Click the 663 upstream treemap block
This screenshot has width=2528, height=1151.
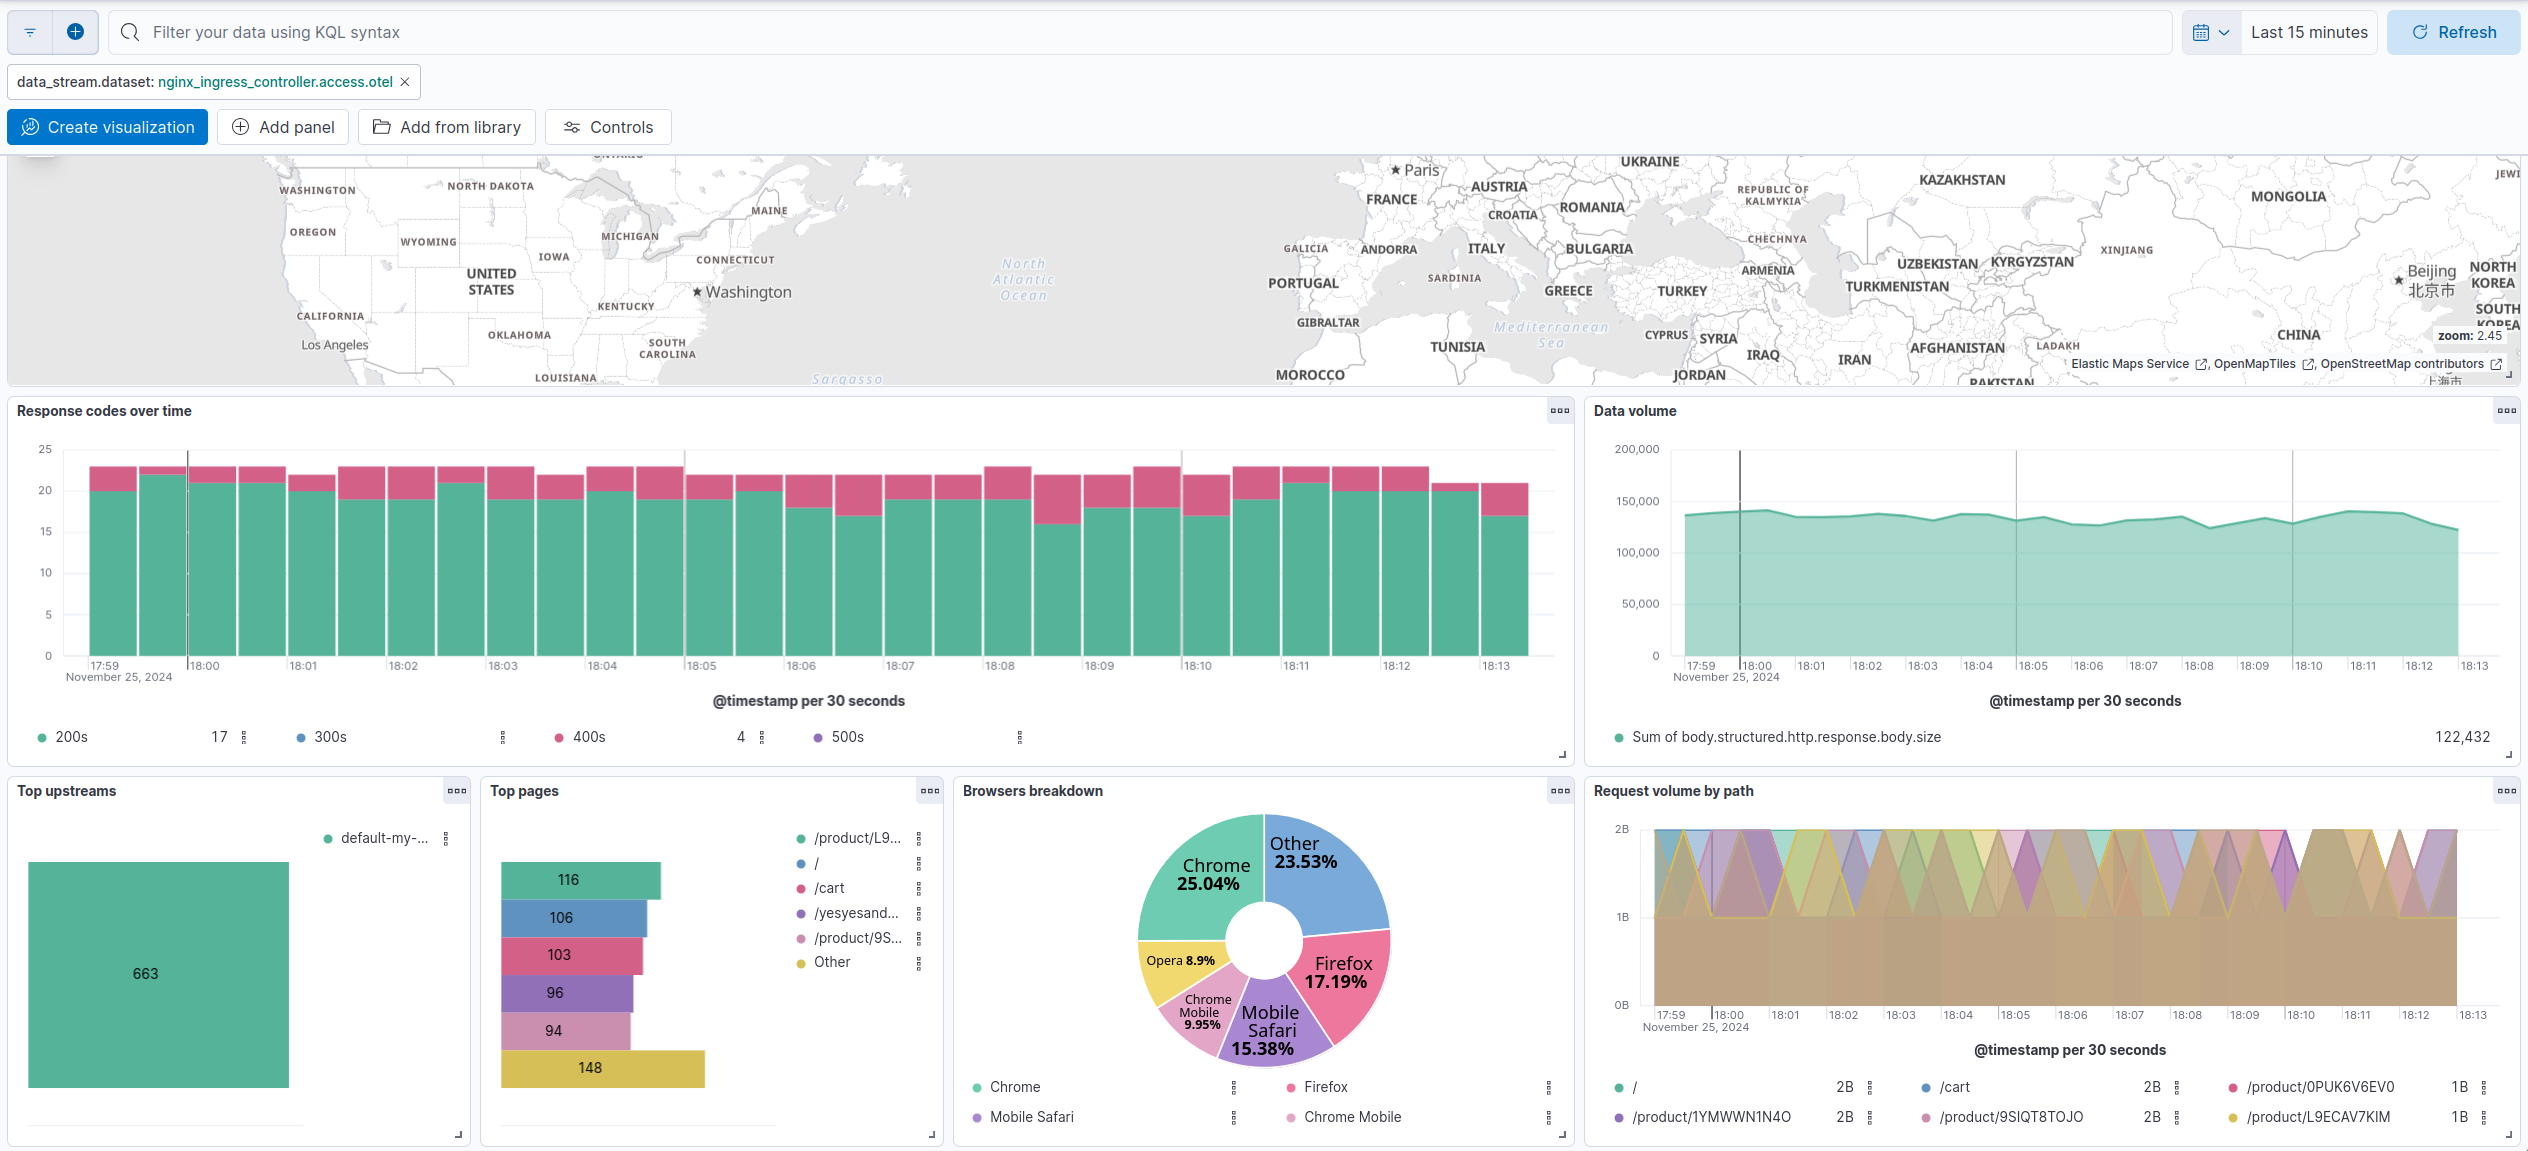(158, 975)
